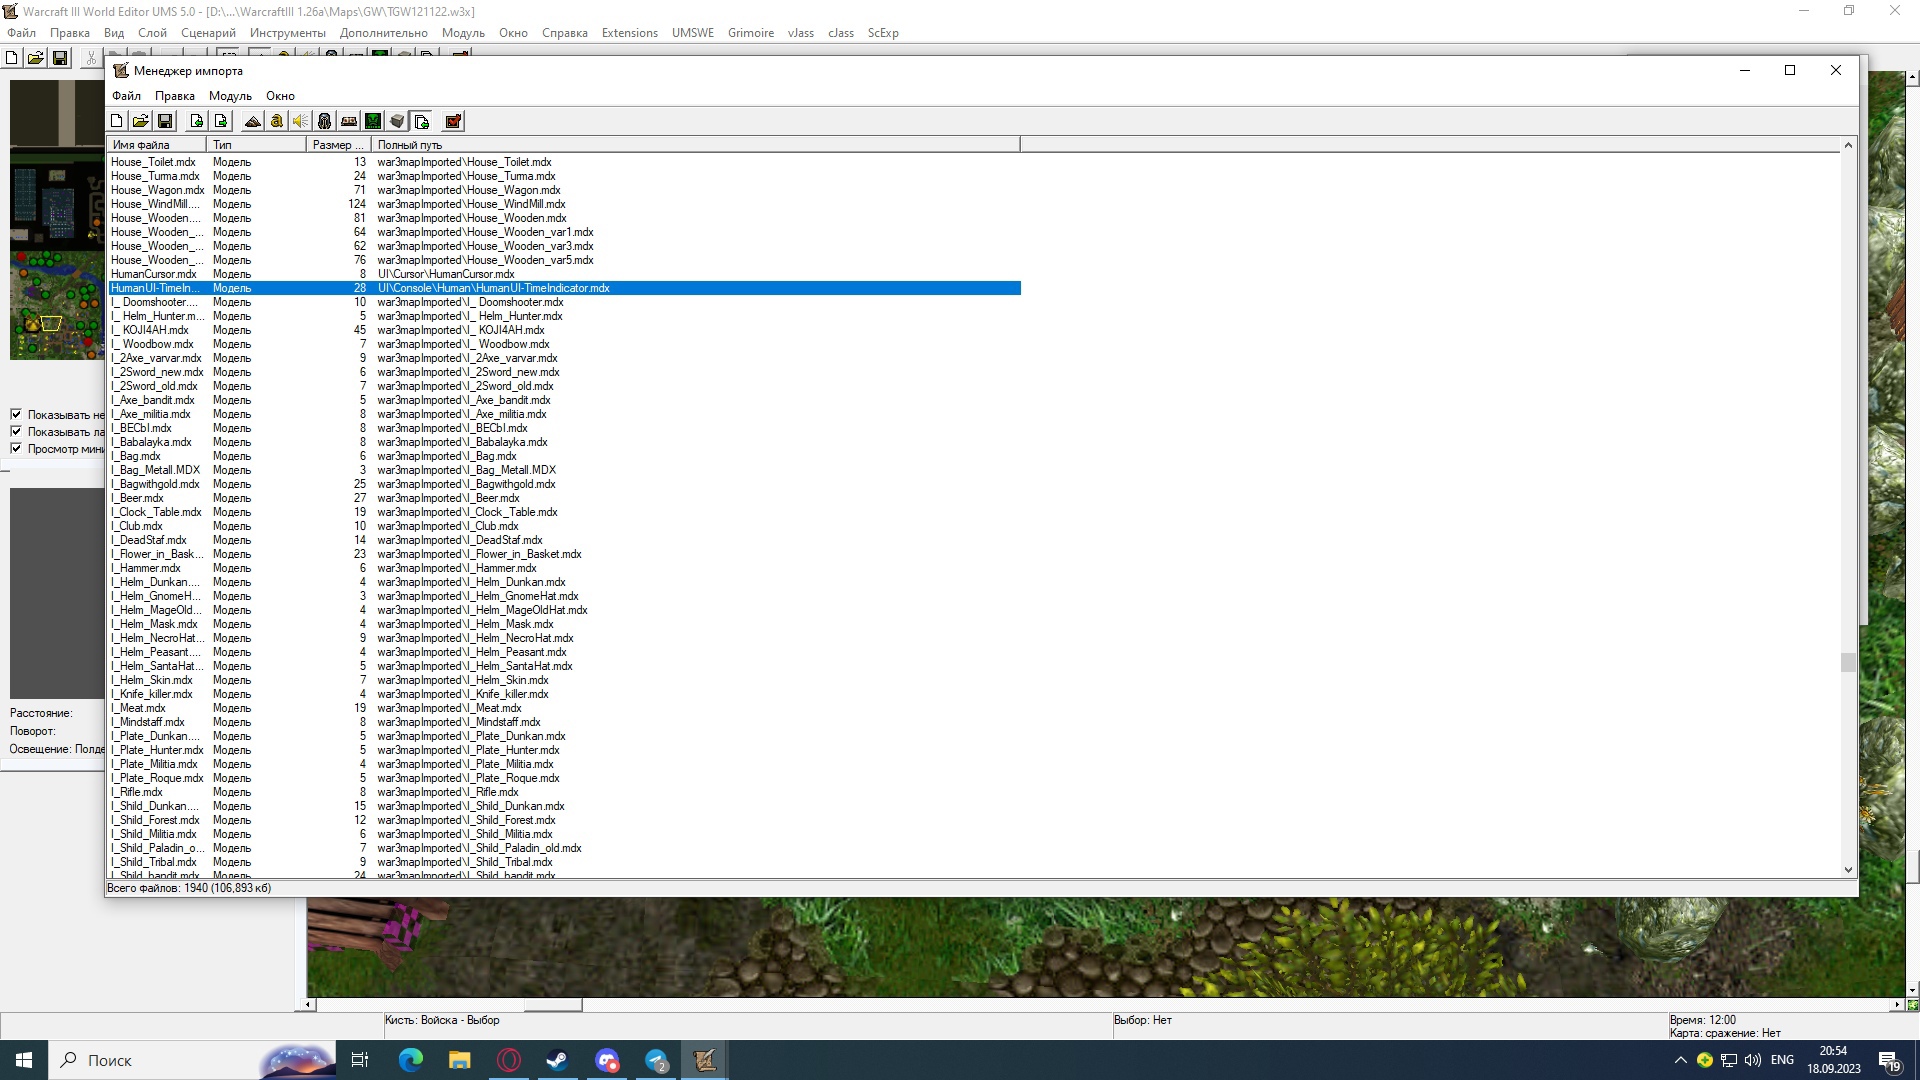Open Steam from the taskbar

[x=557, y=1060]
